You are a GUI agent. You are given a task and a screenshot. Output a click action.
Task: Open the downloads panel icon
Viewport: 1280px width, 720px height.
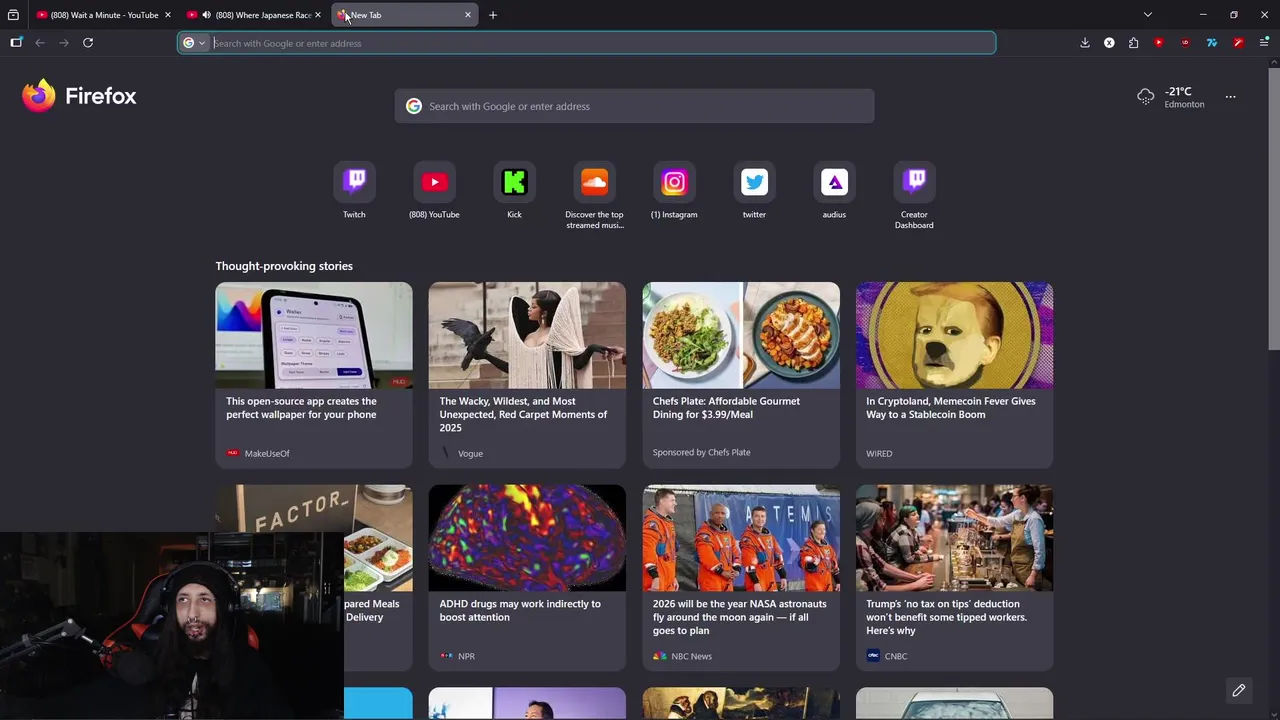coord(1085,43)
